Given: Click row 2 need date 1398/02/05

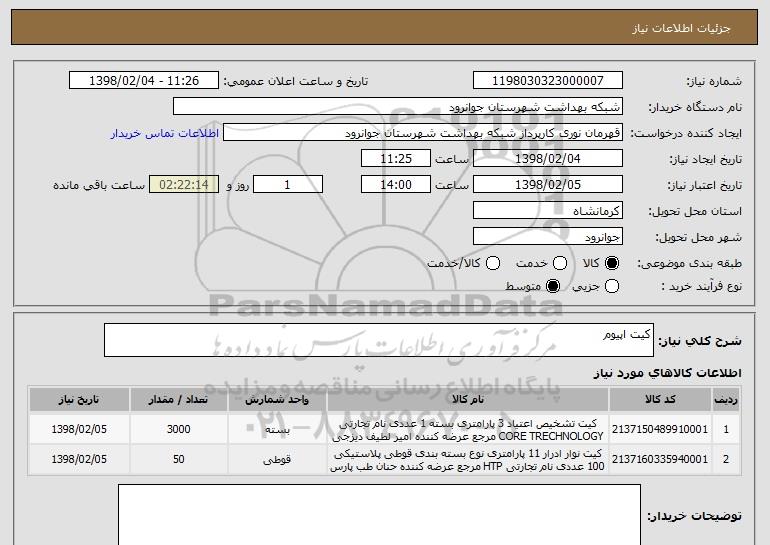Looking at the screenshot, I should [79, 460].
